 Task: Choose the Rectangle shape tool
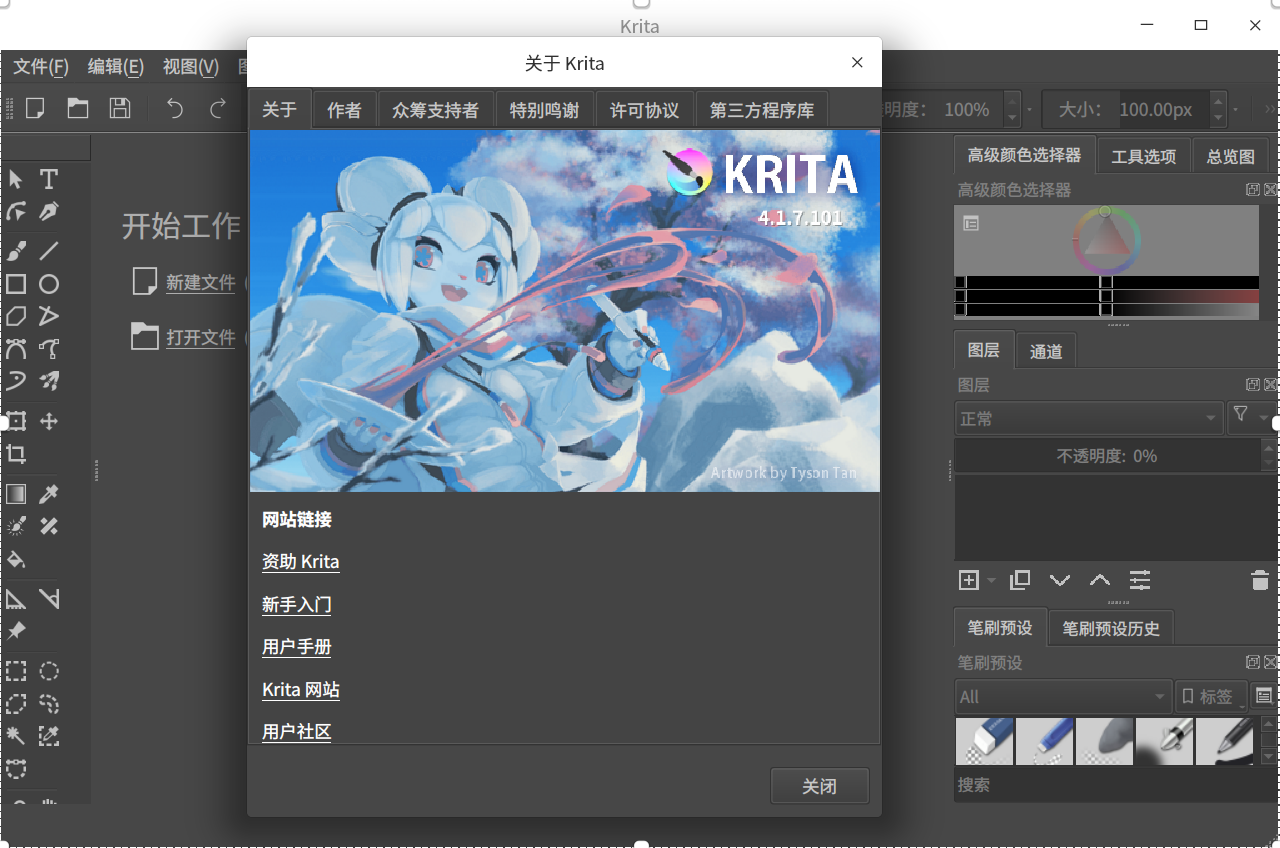(16, 284)
